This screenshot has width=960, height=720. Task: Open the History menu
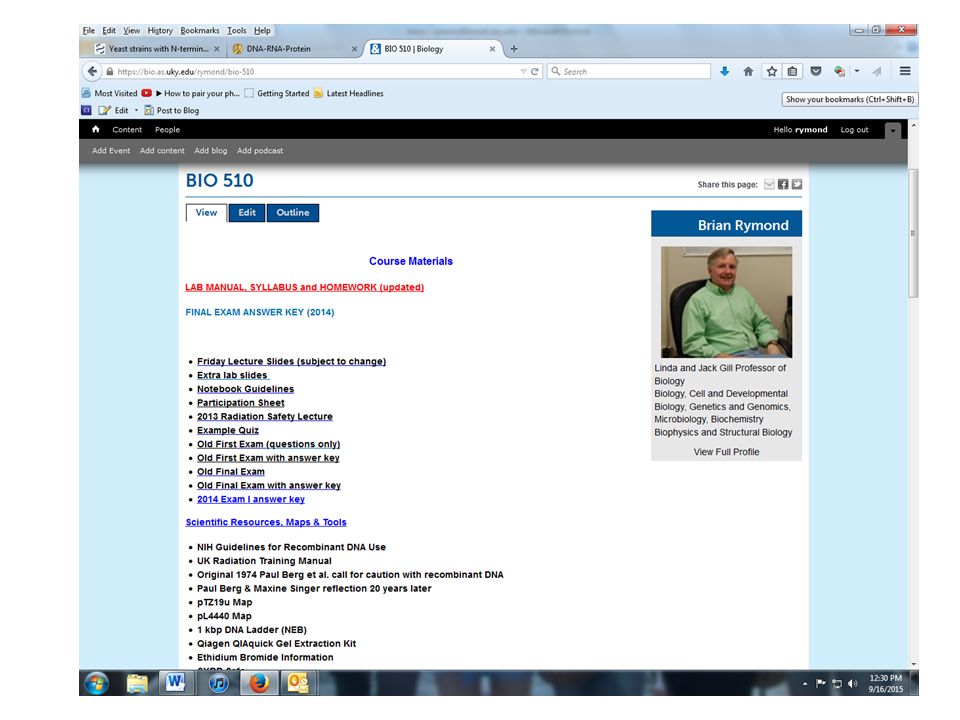click(160, 31)
